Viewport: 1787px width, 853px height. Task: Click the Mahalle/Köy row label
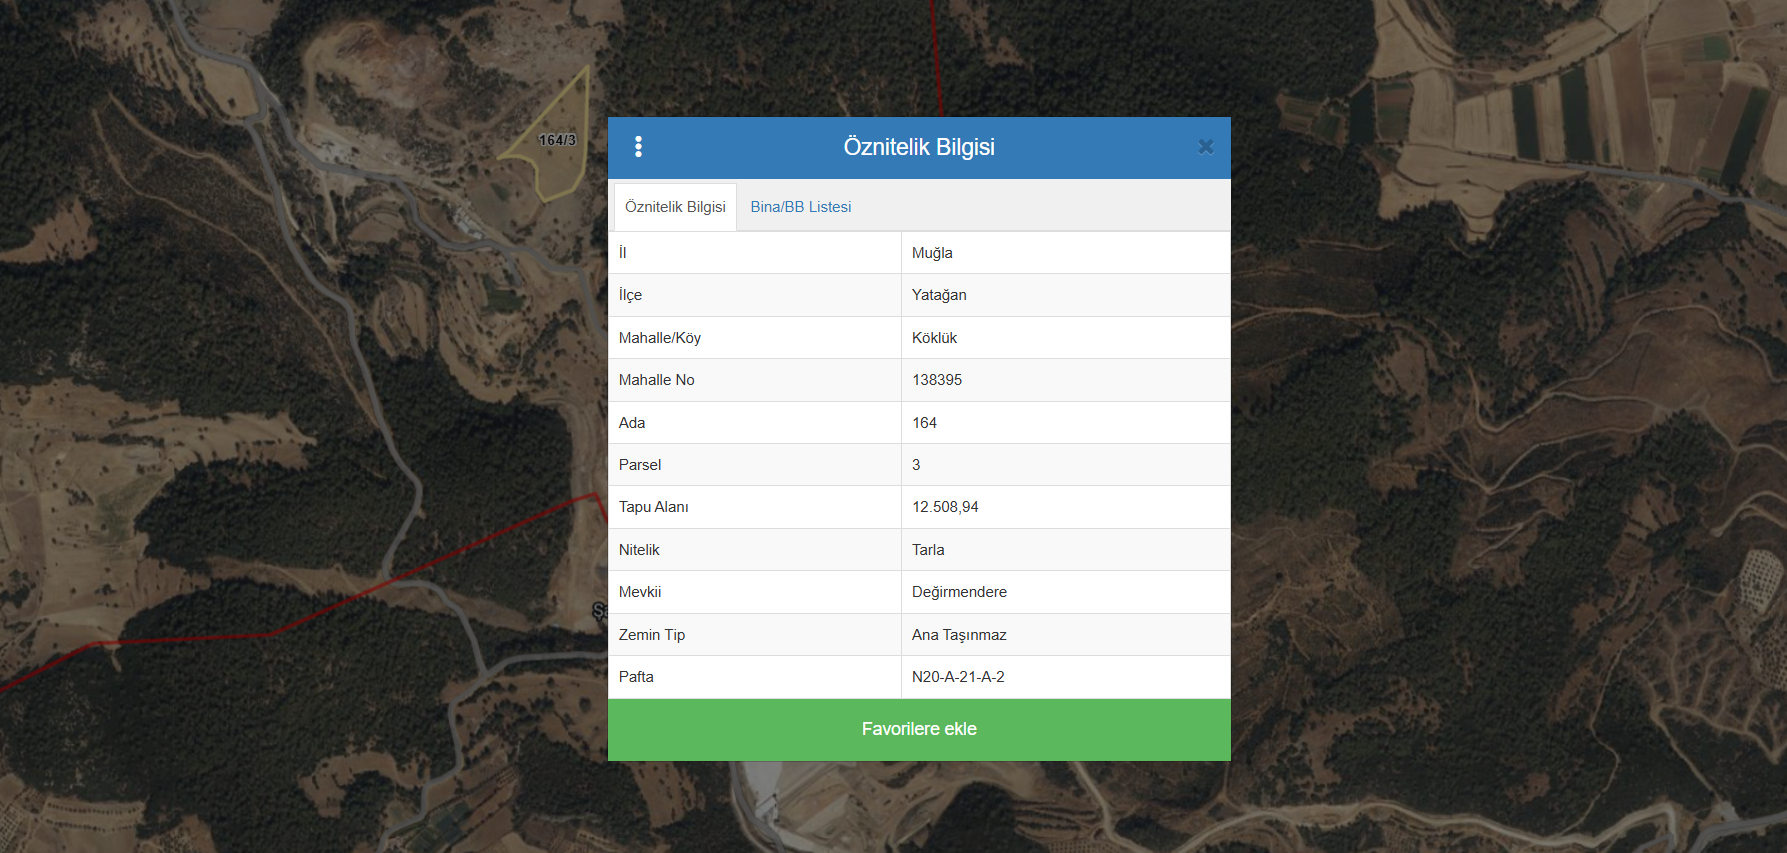pos(660,338)
